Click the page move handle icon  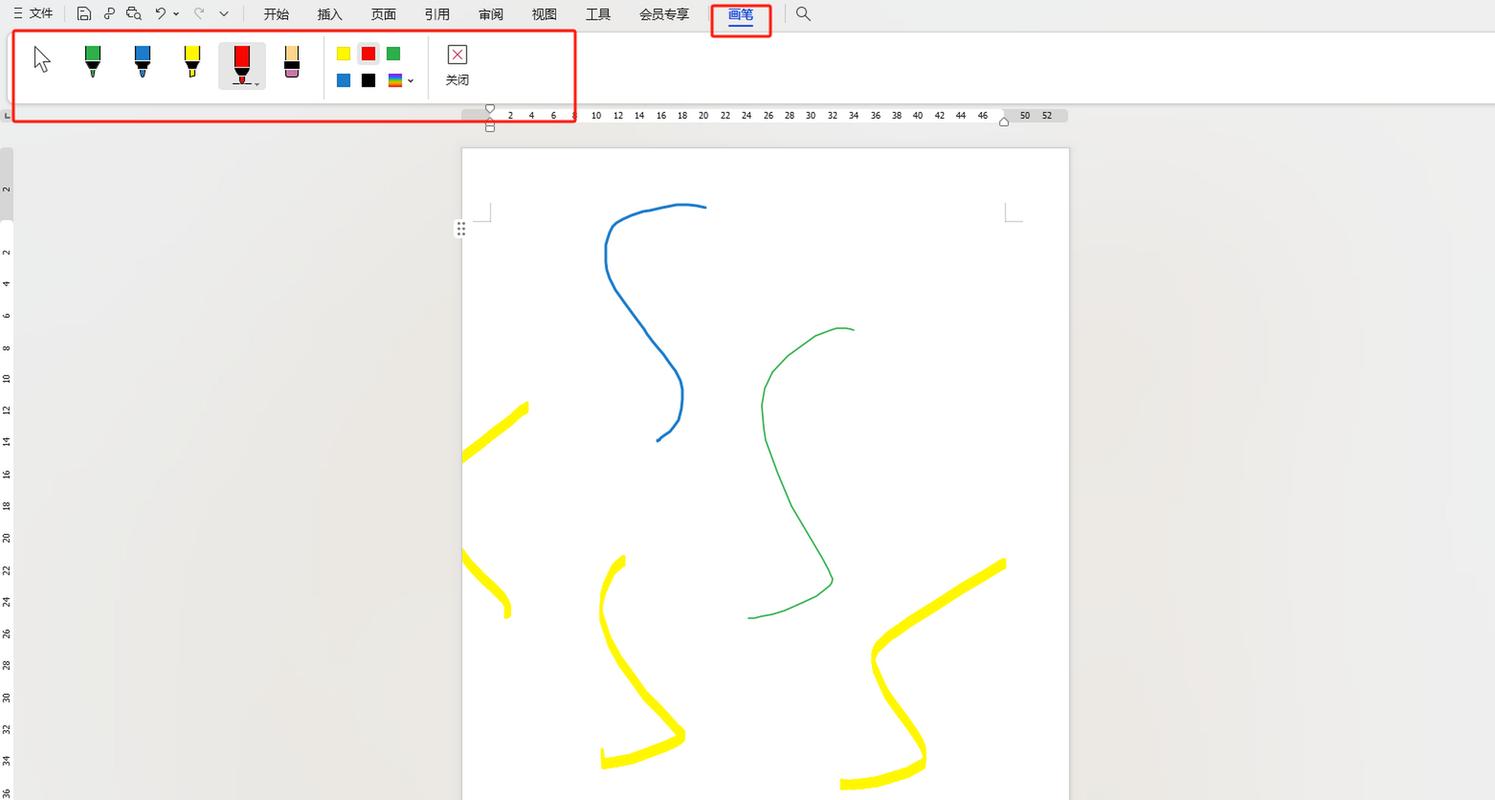[461, 229]
